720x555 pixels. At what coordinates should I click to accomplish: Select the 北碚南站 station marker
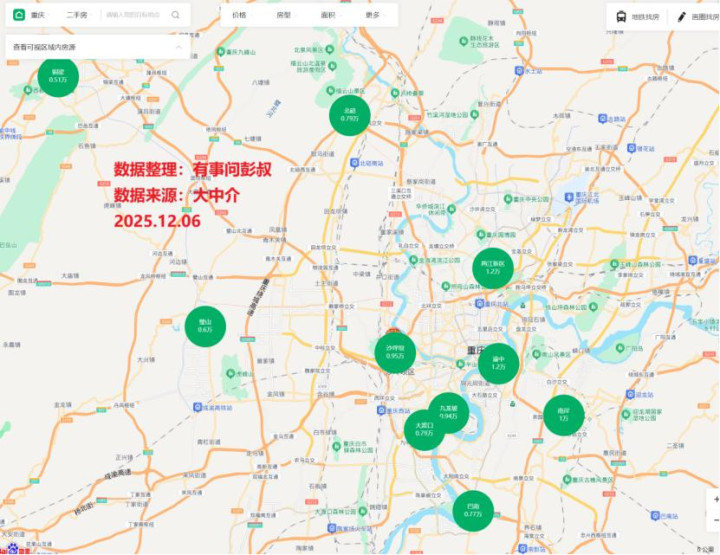pyautogui.click(x=354, y=163)
